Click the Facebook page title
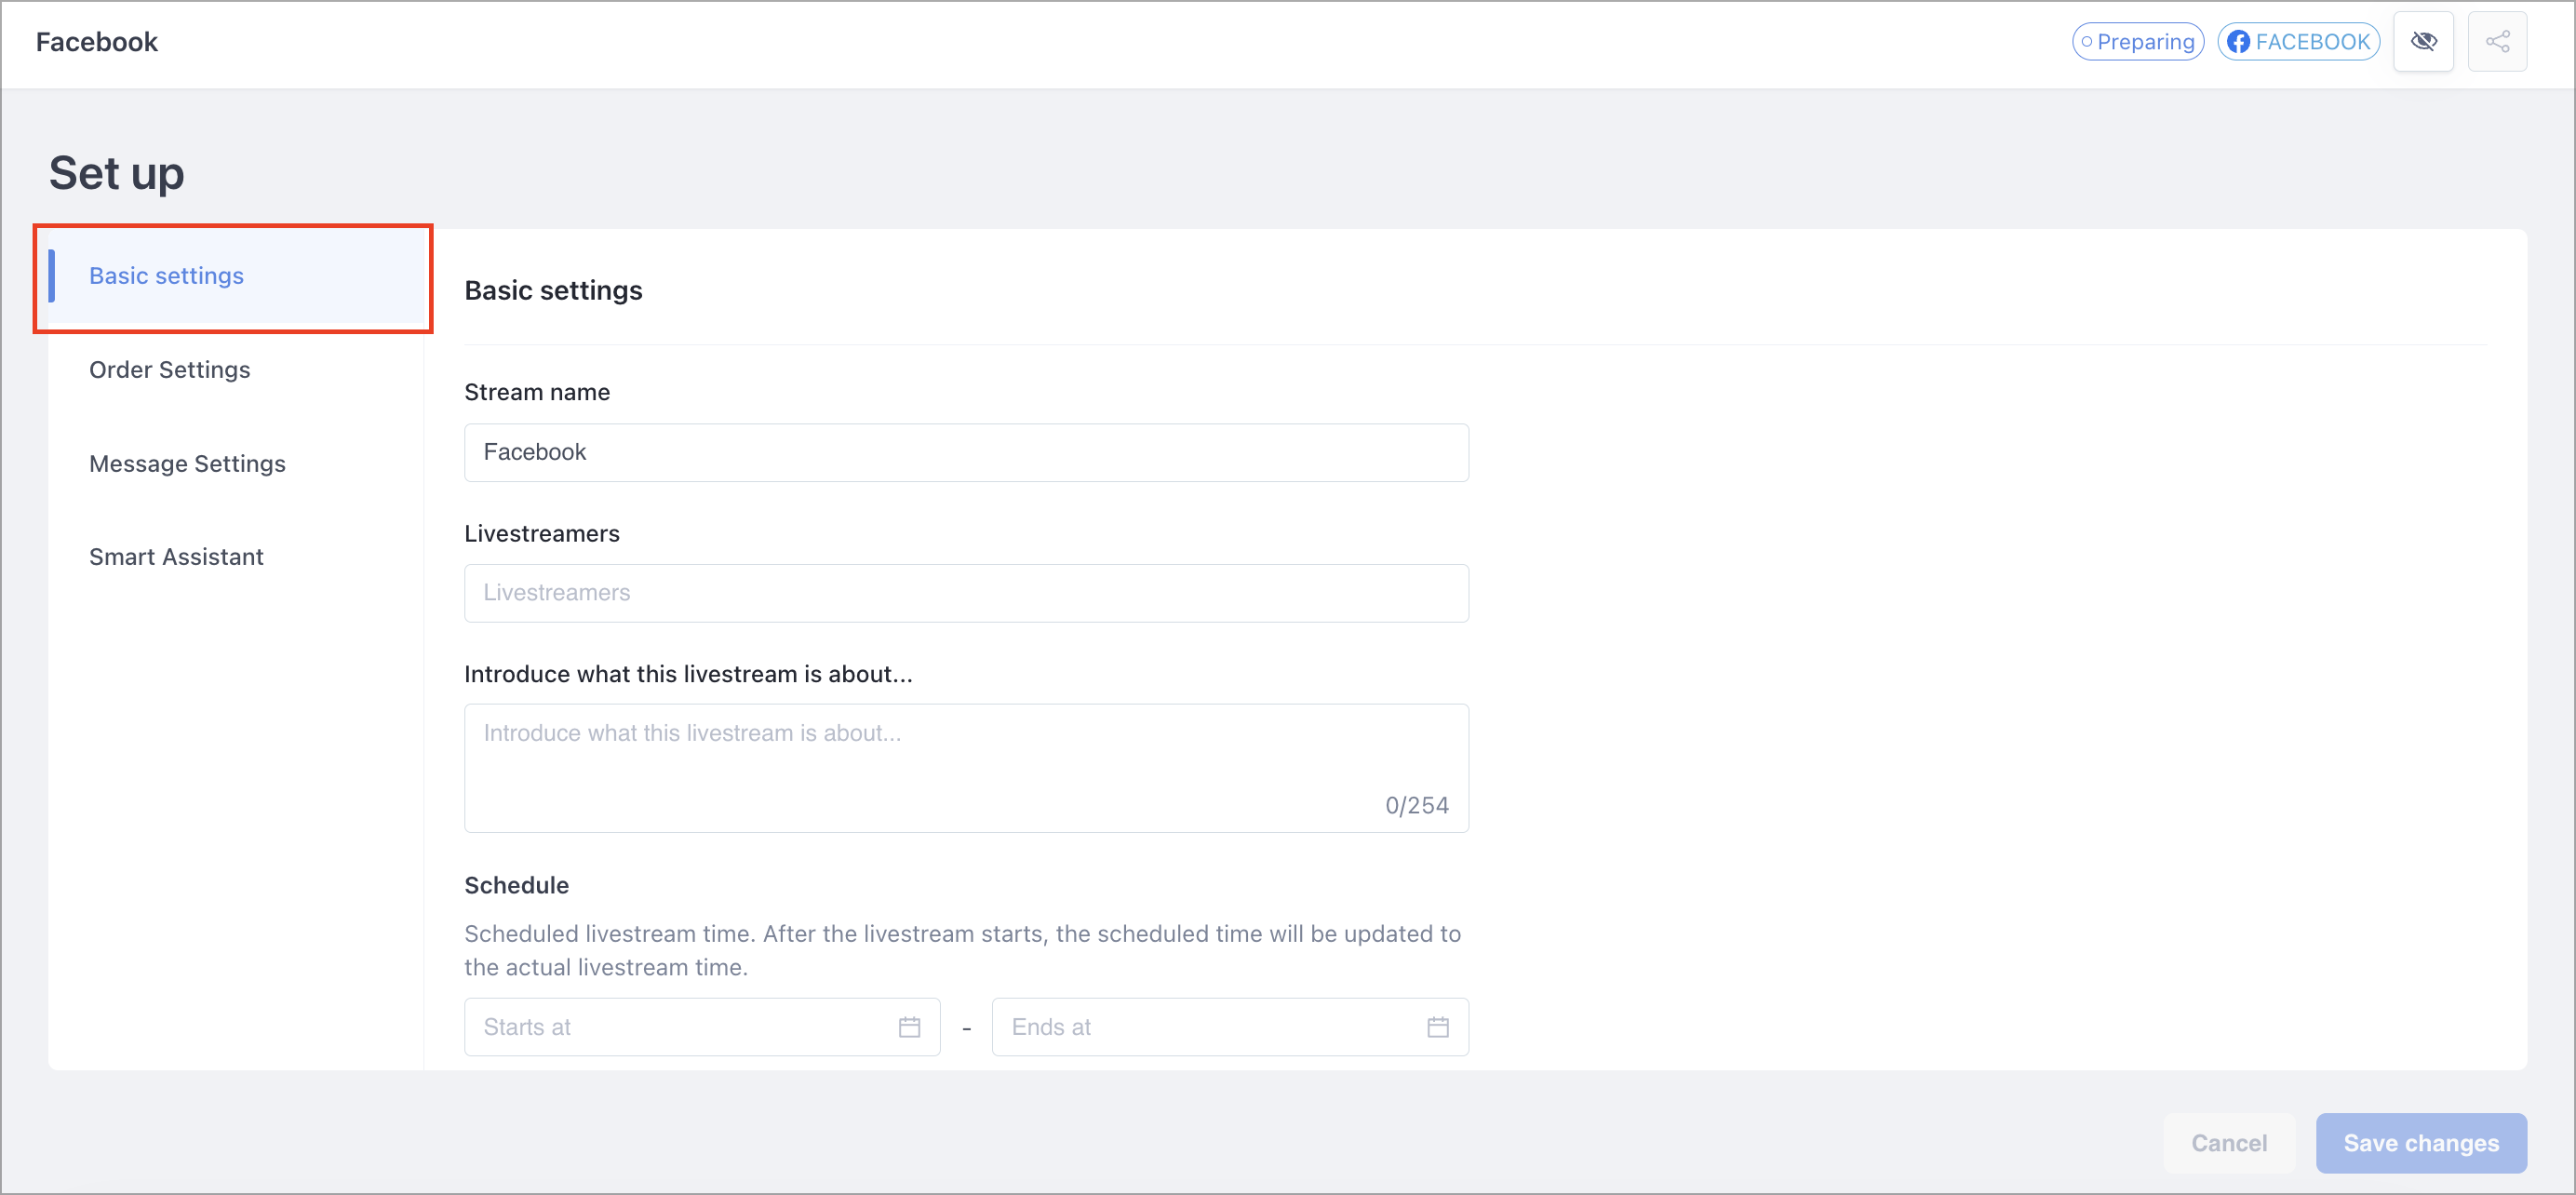The height and width of the screenshot is (1195, 2576). click(x=97, y=42)
